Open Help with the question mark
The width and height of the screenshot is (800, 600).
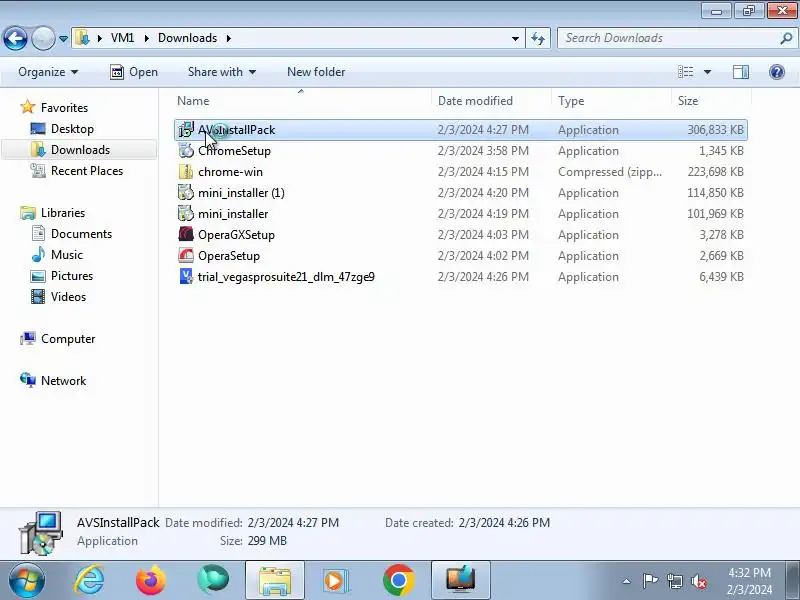777,72
